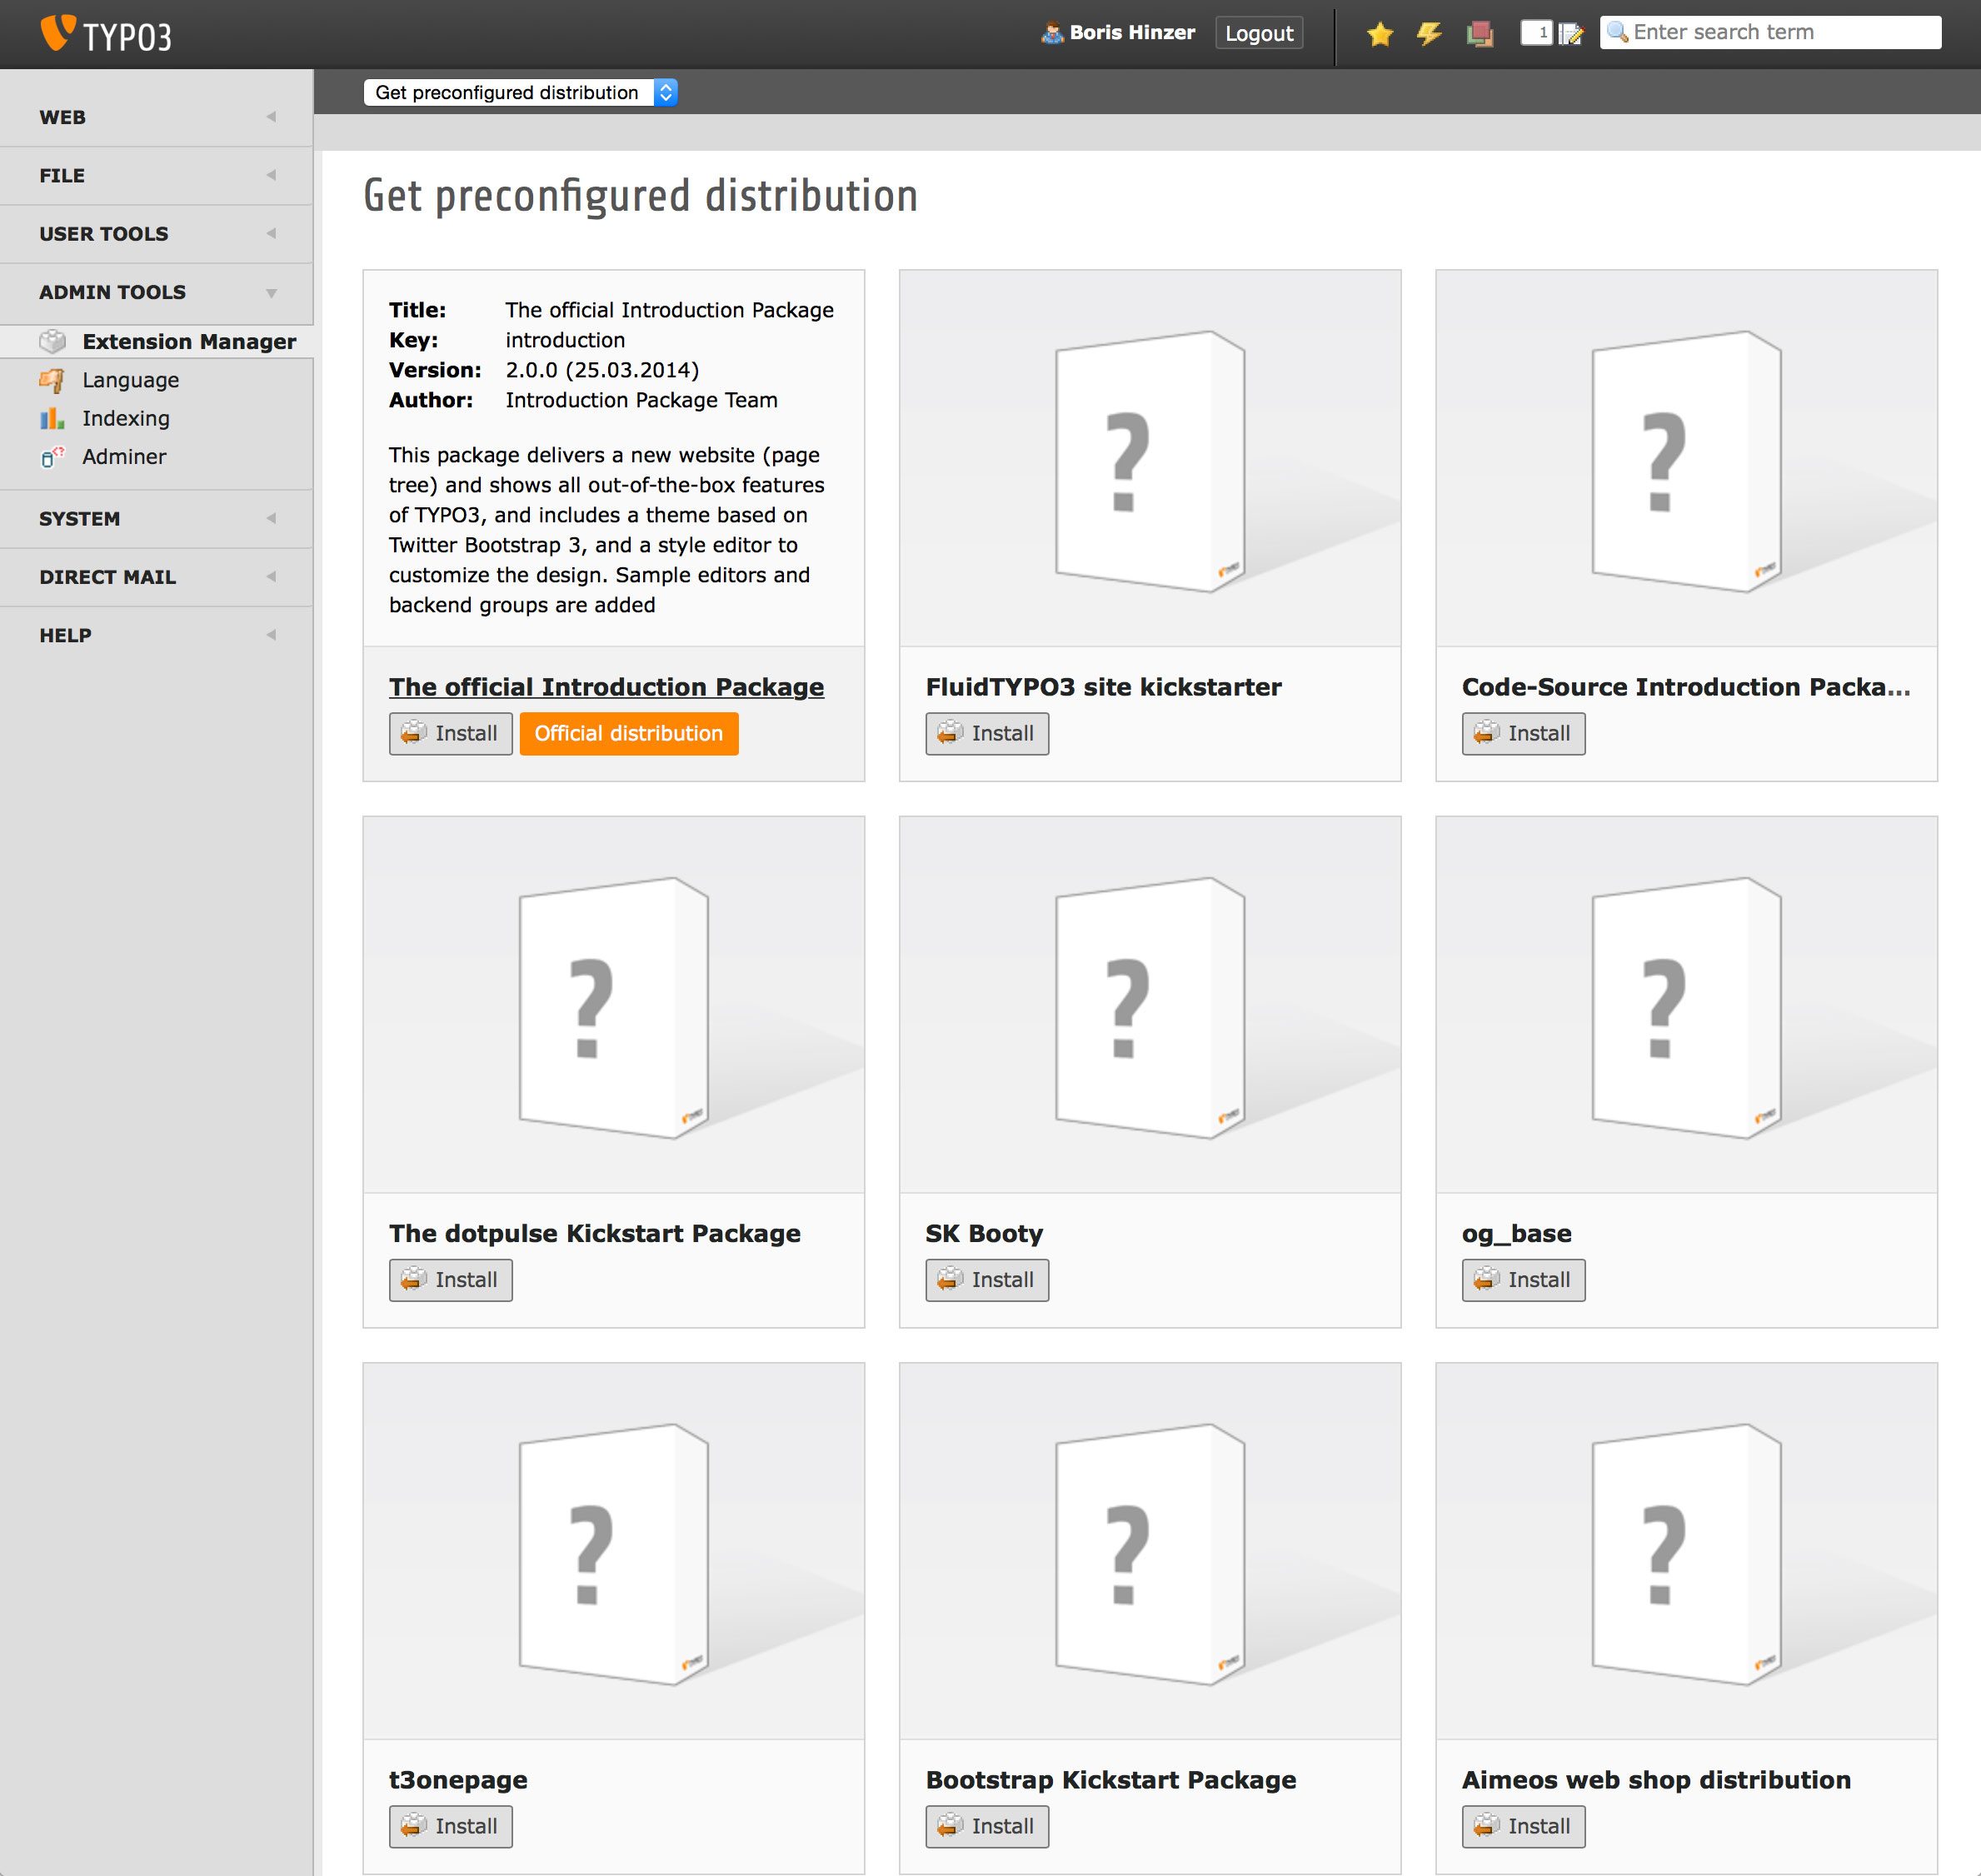Open the Indexing module
Screen dimensions: 1981x1876
[x=126, y=418]
